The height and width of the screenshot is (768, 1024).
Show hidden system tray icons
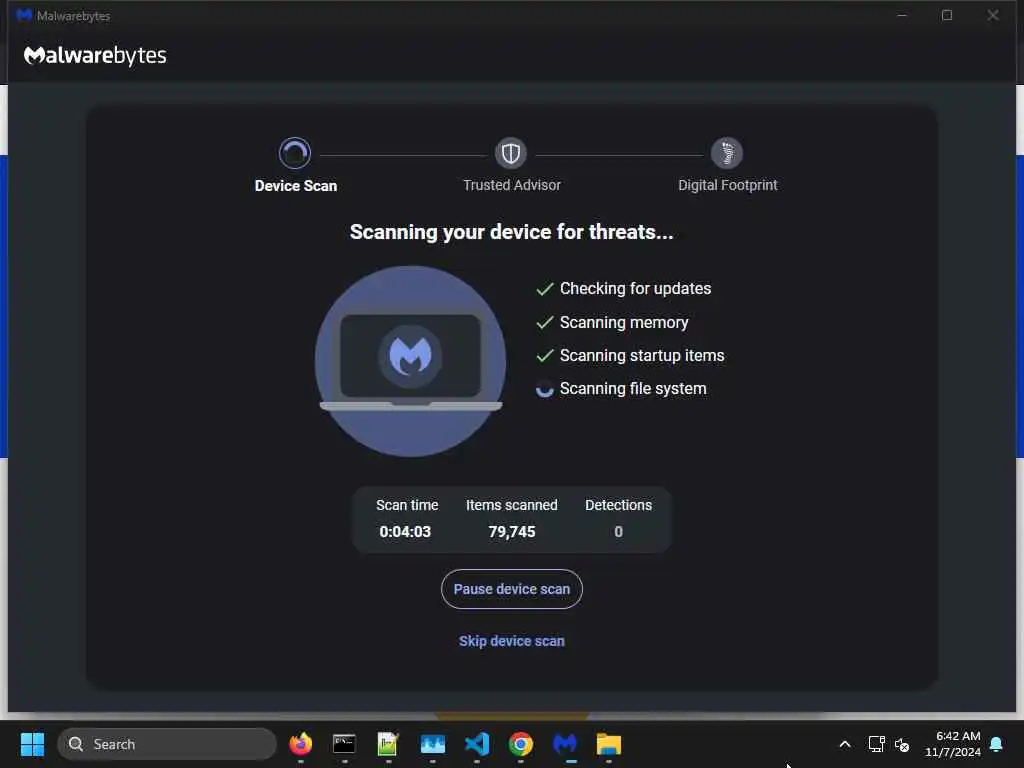(x=844, y=744)
